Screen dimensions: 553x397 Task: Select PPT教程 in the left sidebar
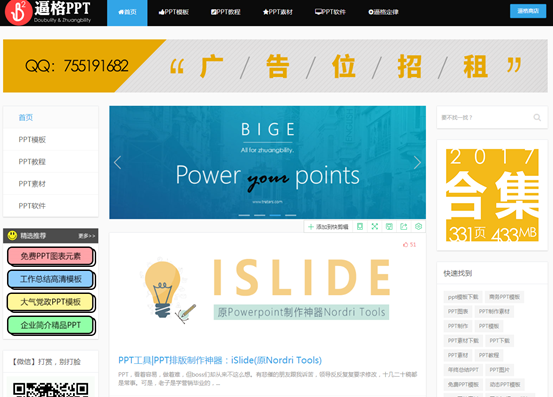[51, 162]
